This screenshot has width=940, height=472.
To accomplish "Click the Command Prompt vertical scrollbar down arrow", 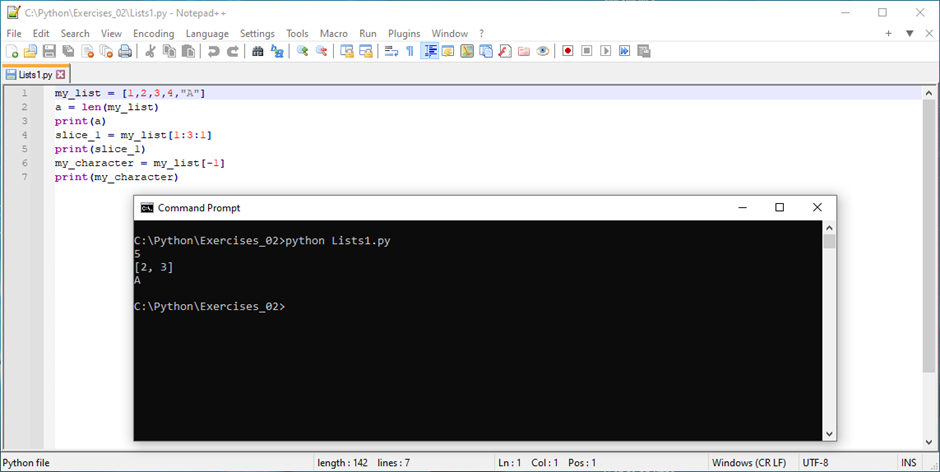I will click(829, 433).
